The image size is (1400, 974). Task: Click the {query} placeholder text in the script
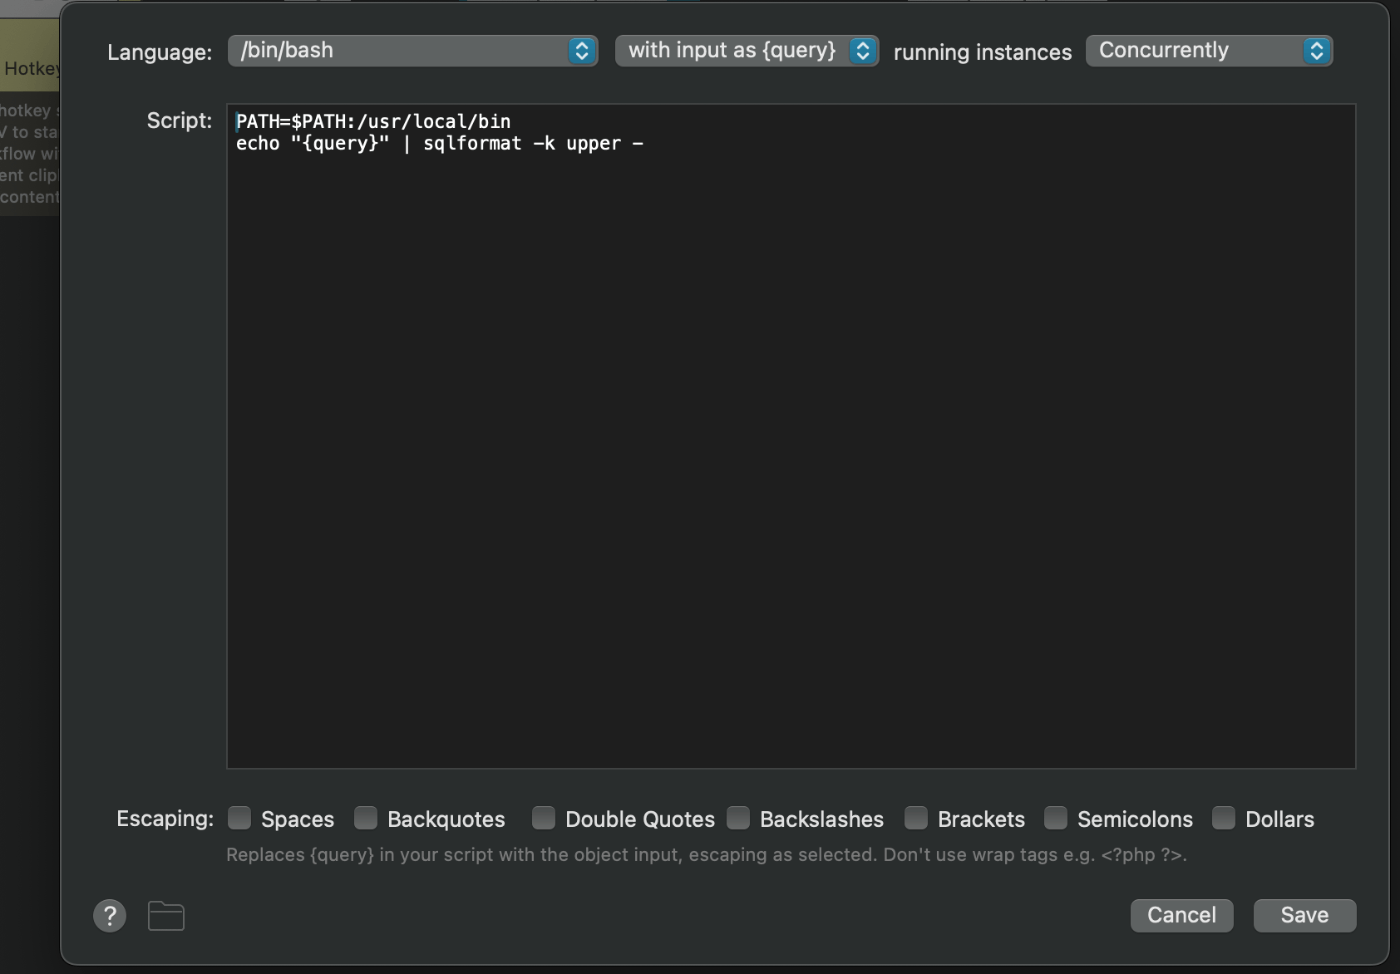340,143
